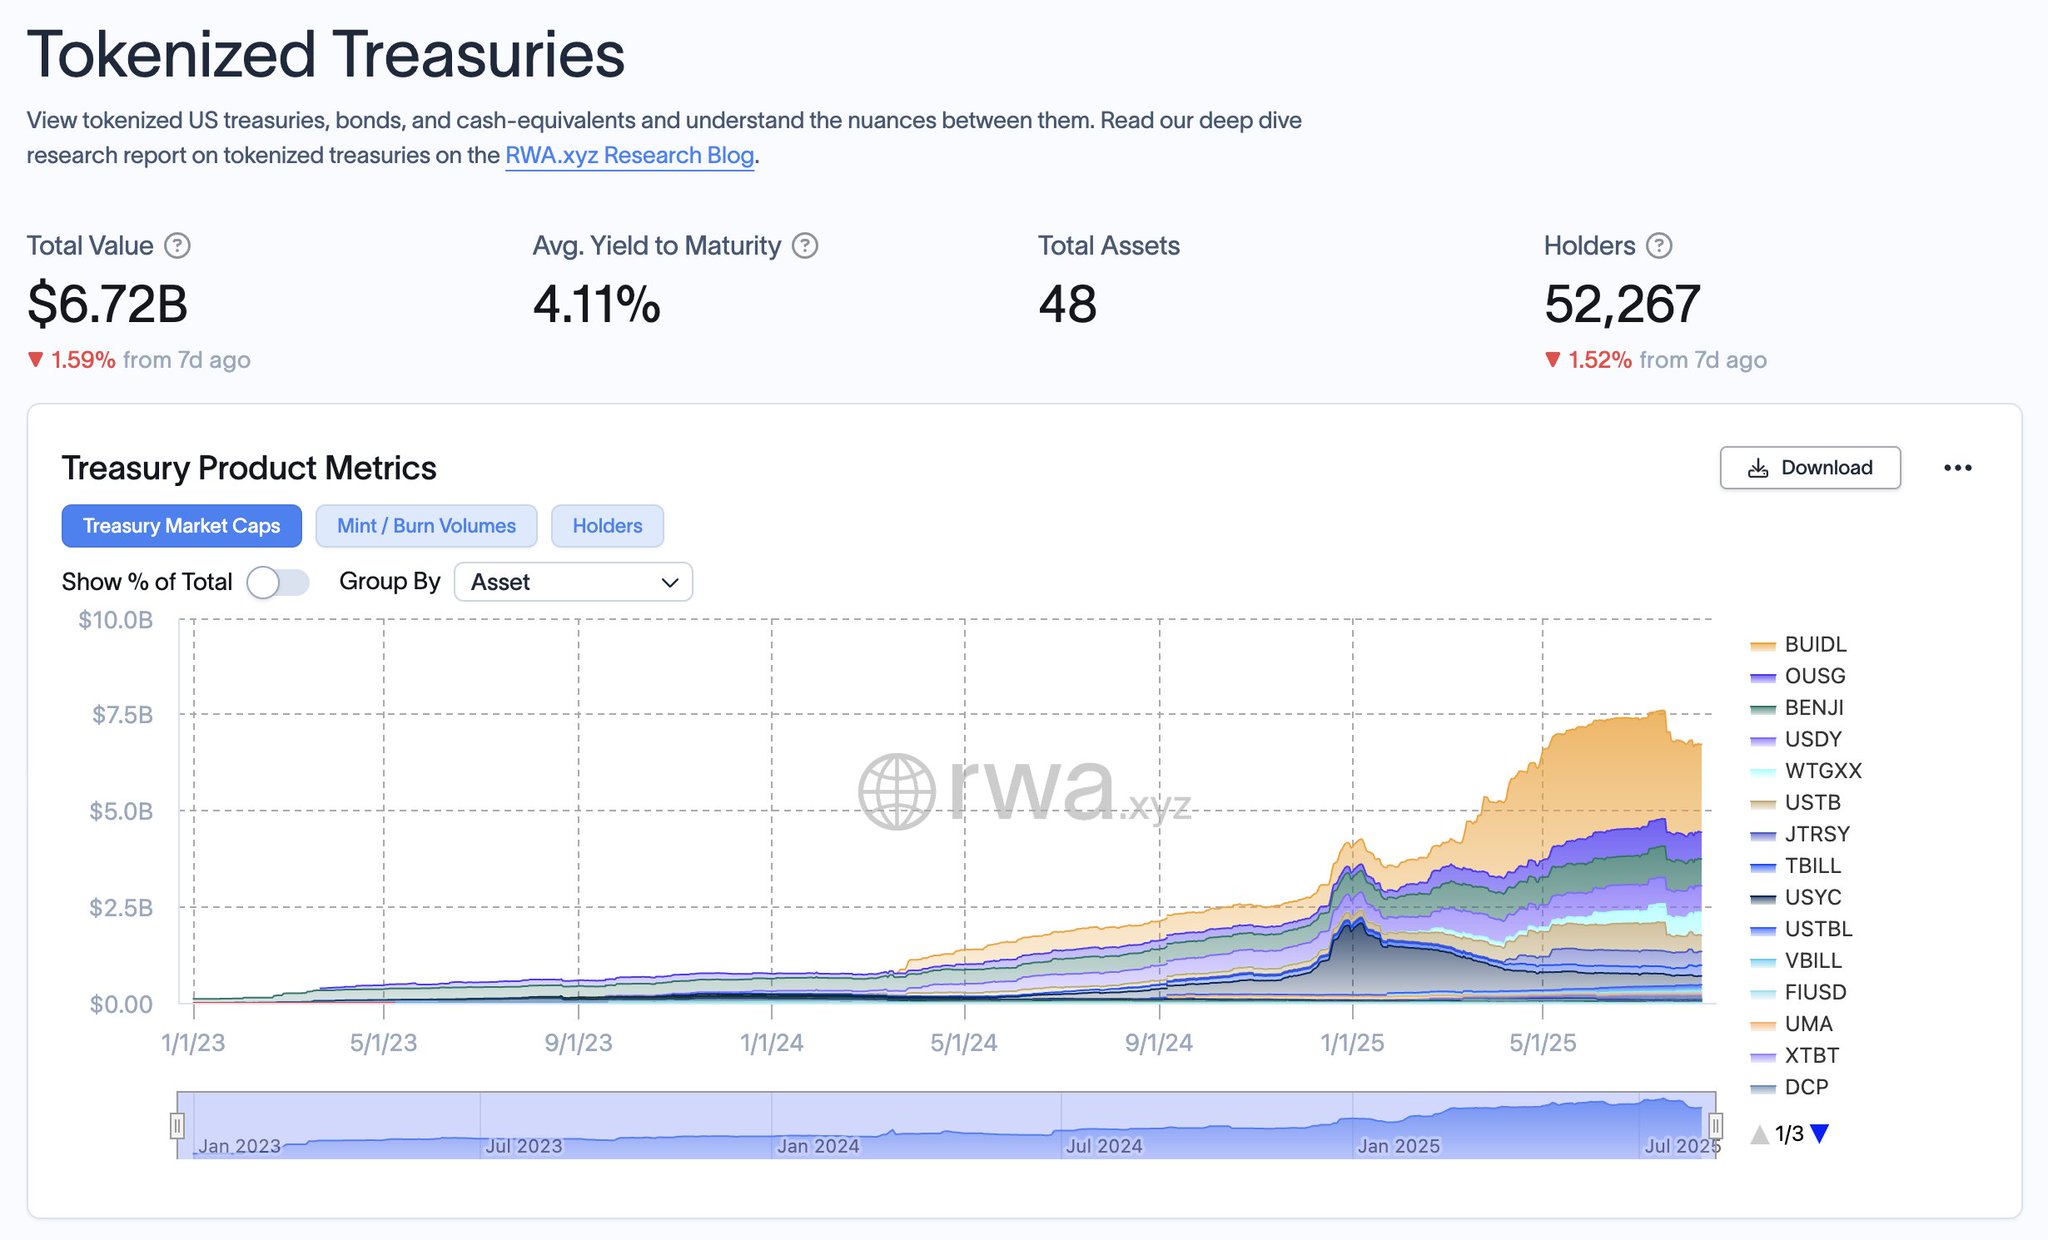Click the 1/3 legend page indicator
The image size is (2048, 1240).
coord(1789,1134)
